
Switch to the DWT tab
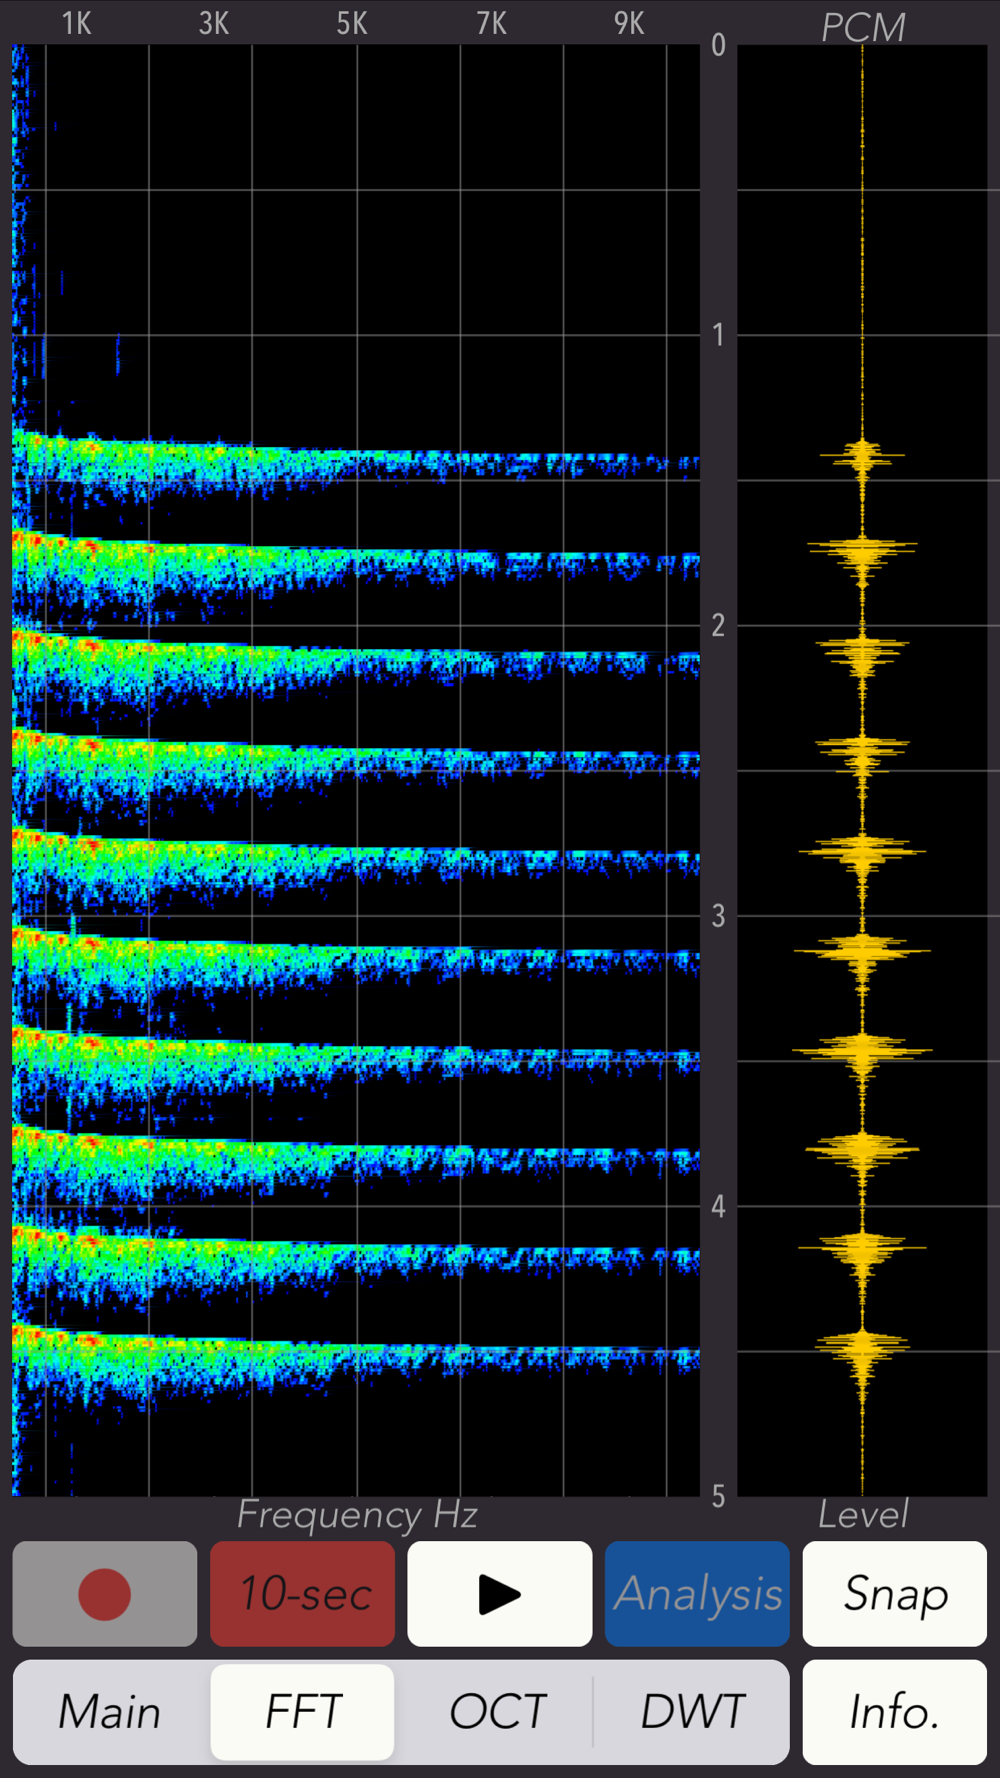(692, 1712)
